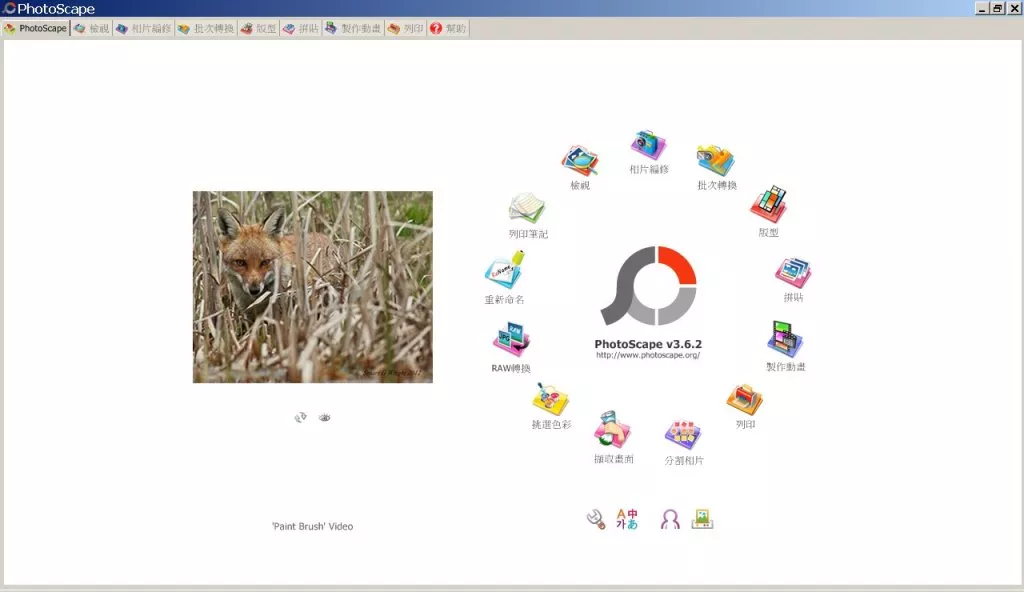
Task: Switch to the 拼貼 tab in the top bar
Action: (x=301, y=29)
